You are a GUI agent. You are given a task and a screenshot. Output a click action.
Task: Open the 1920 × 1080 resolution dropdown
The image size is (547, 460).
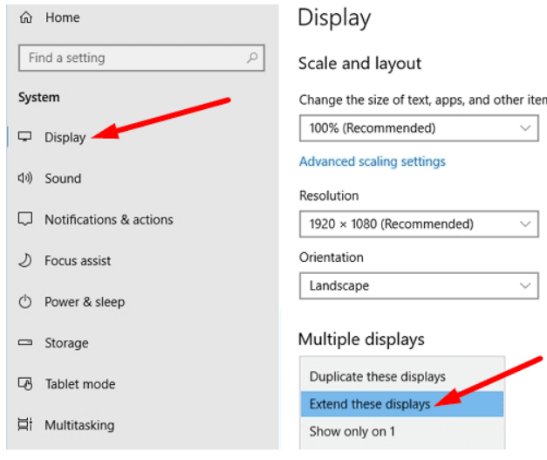coord(419,224)
